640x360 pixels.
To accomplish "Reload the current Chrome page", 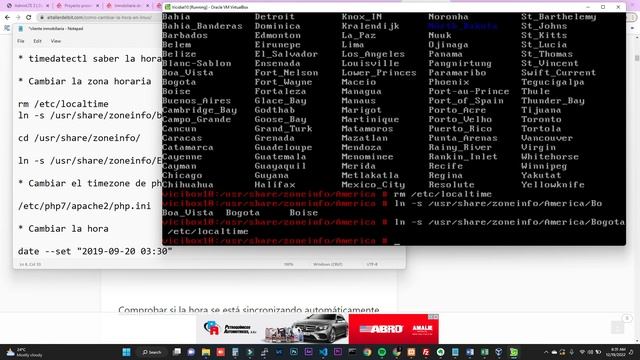I will coord(29,18).
